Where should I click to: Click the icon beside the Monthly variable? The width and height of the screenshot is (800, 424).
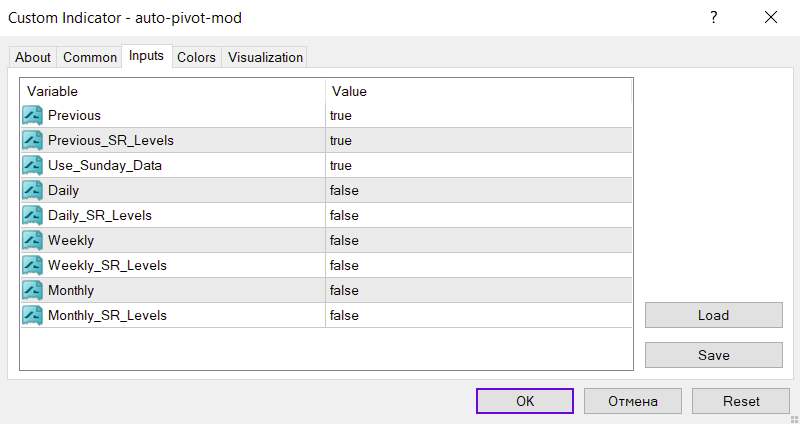[x=32, y=290]
